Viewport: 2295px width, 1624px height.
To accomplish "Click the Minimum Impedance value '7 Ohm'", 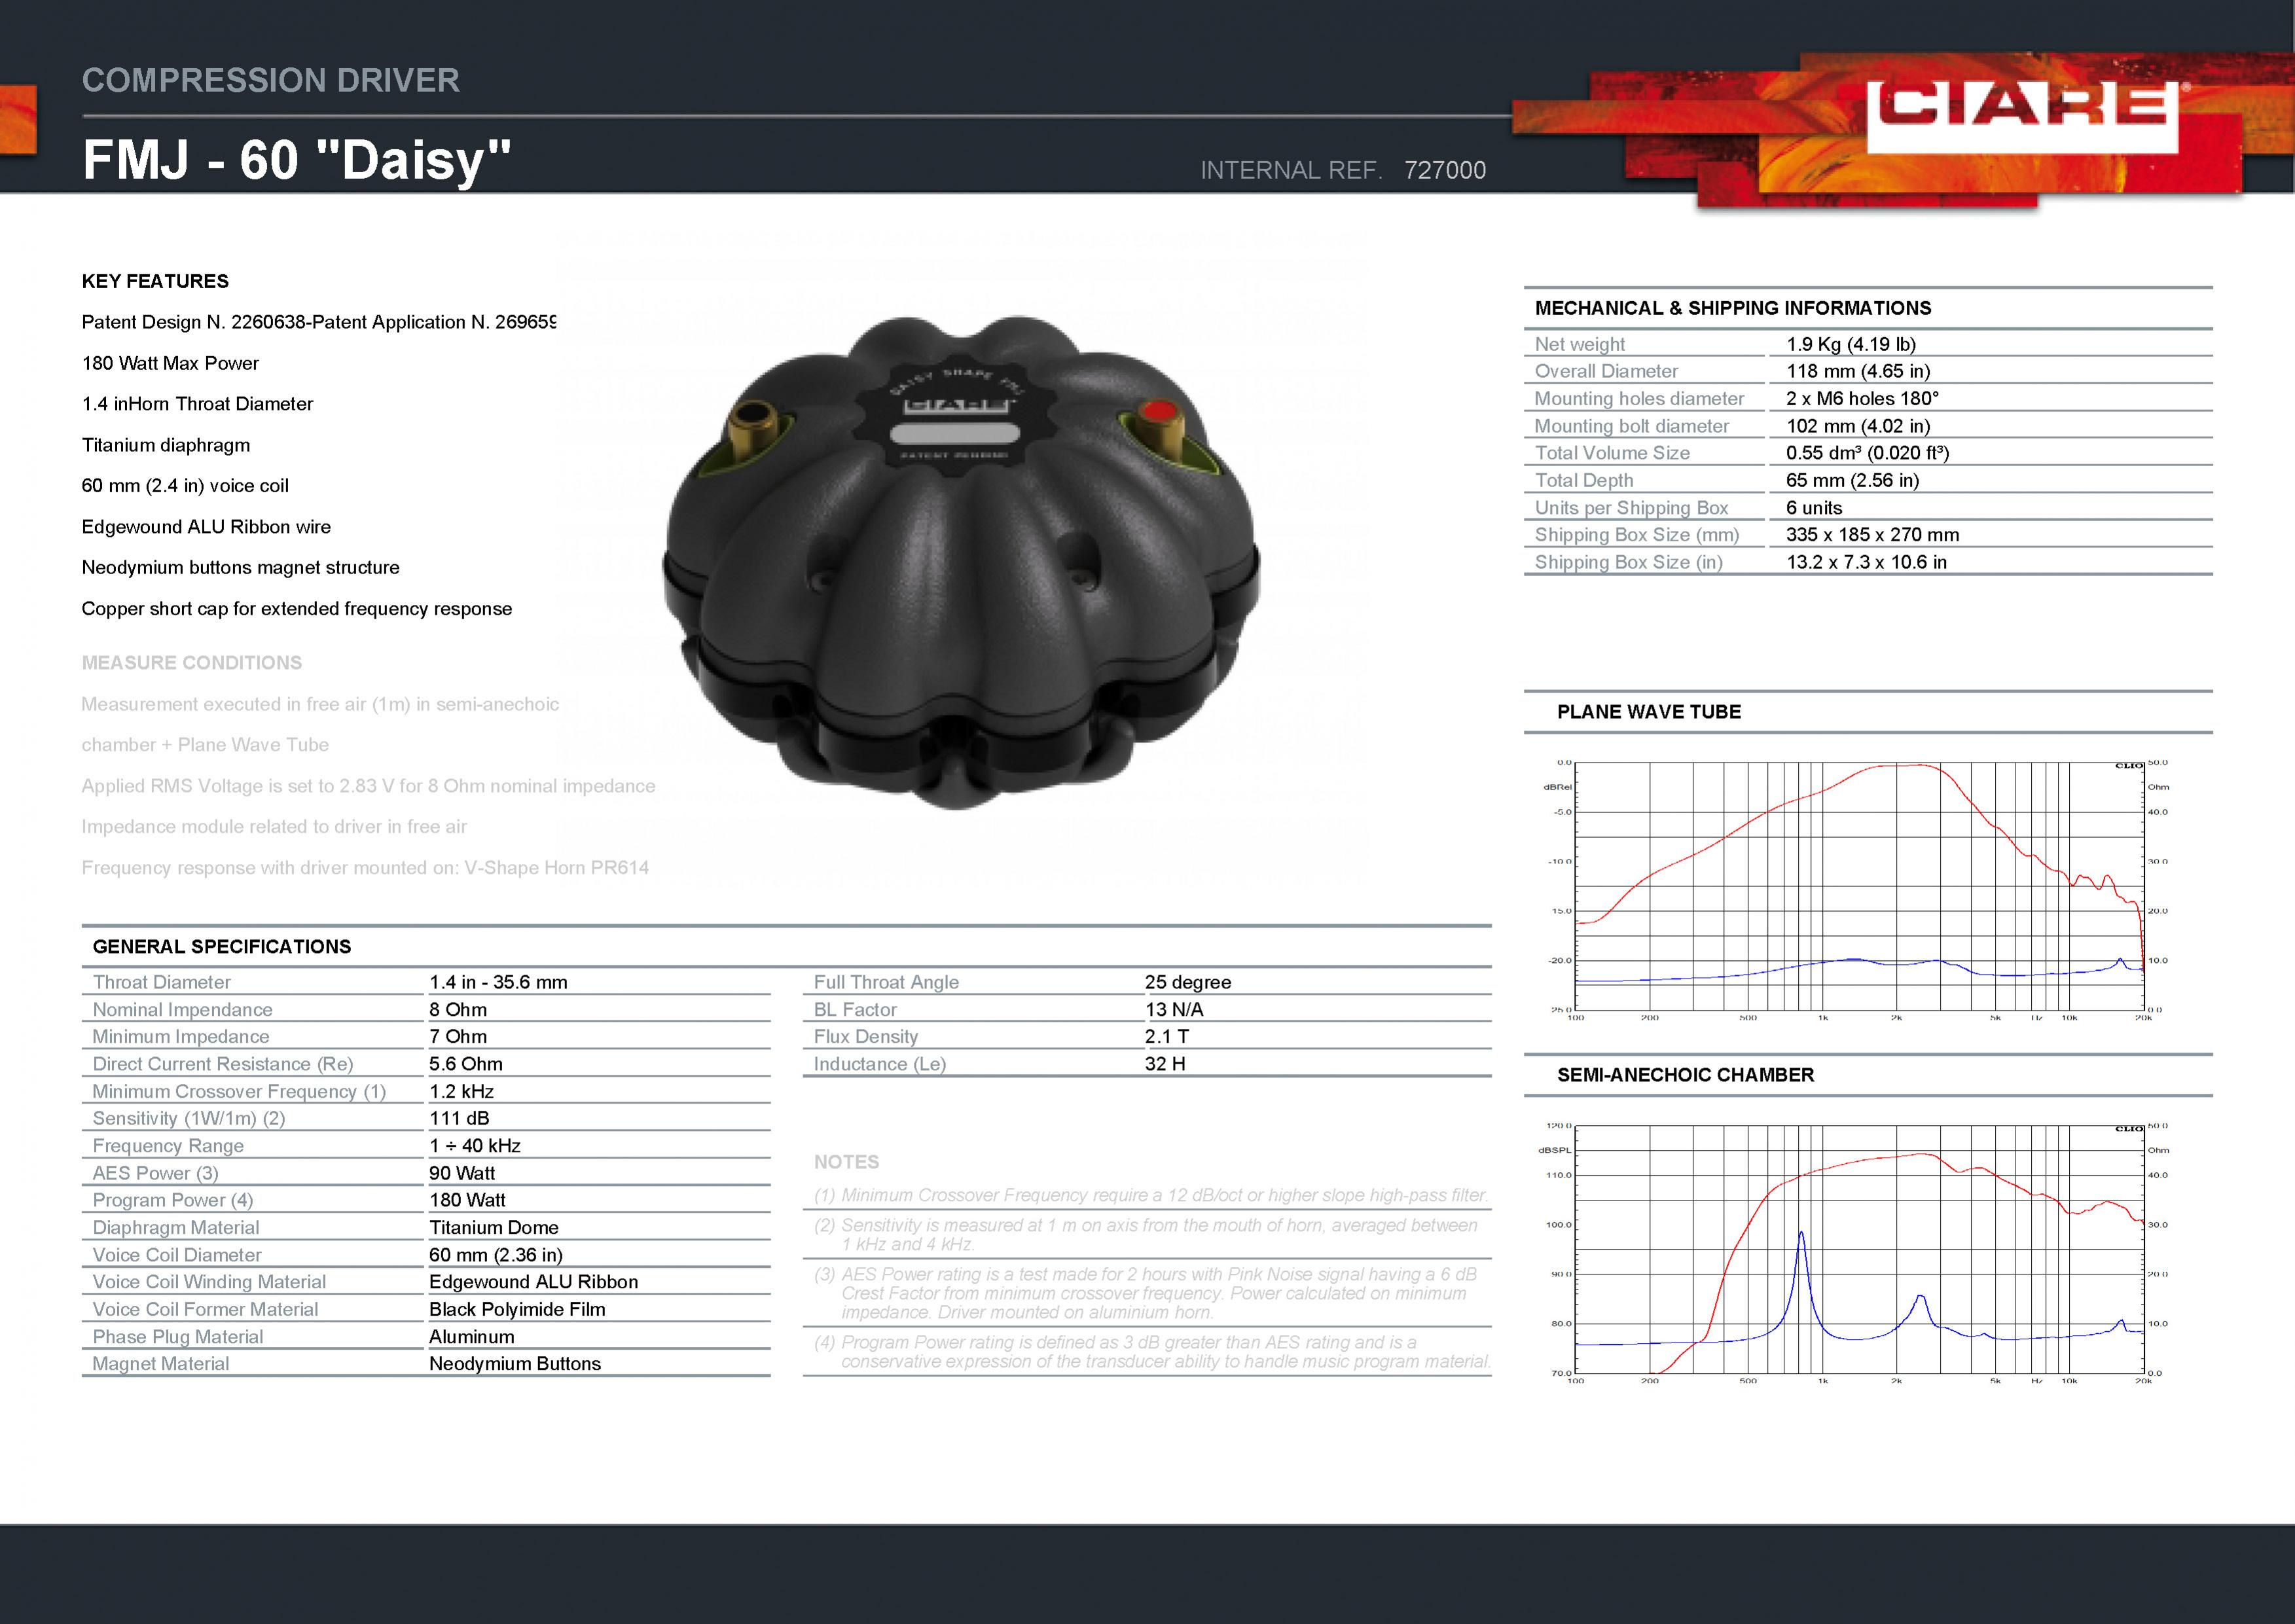I will [458, 1037].
